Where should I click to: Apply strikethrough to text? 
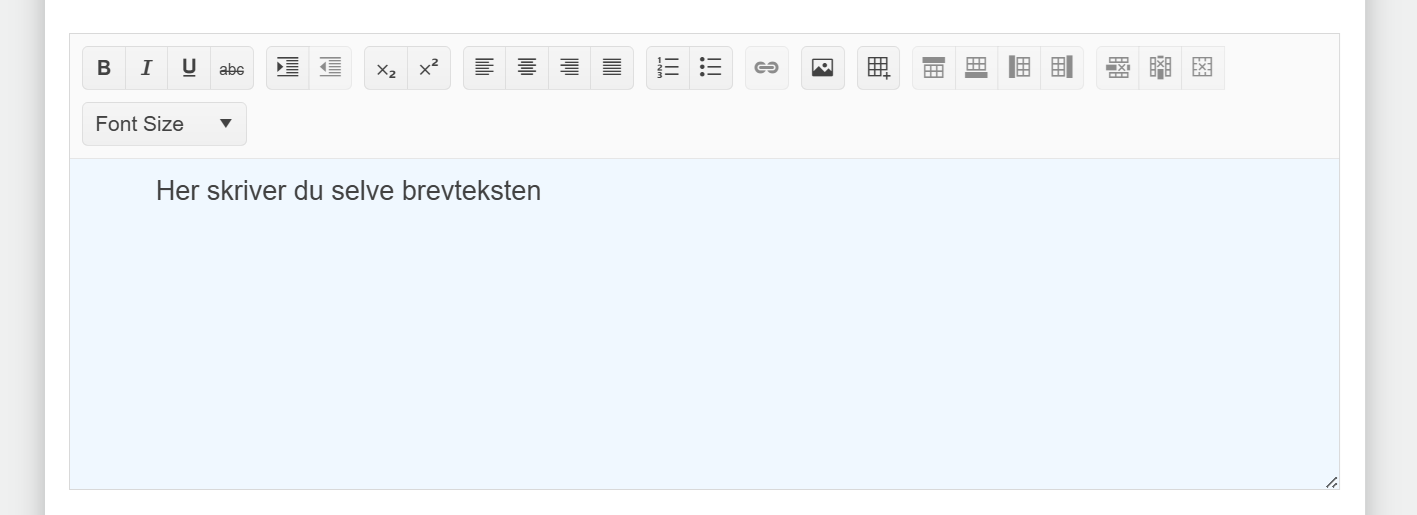pyautogui.click(x=232, y=68)
